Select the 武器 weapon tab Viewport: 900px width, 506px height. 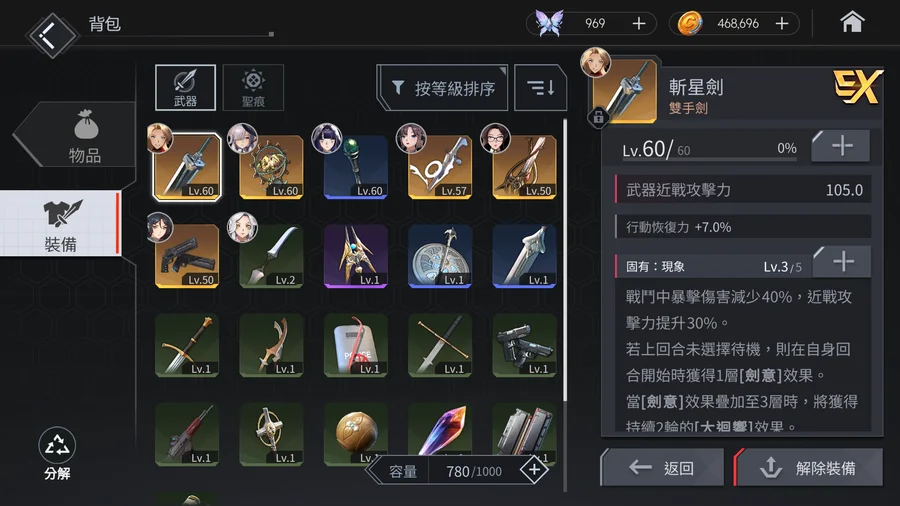pos(185,88)
